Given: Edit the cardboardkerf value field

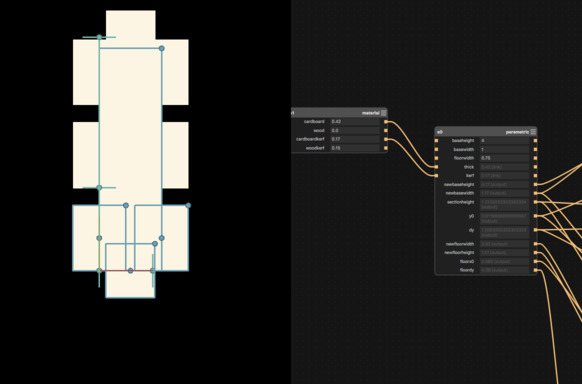Looking at the screenshot, I should coord(355,139).
